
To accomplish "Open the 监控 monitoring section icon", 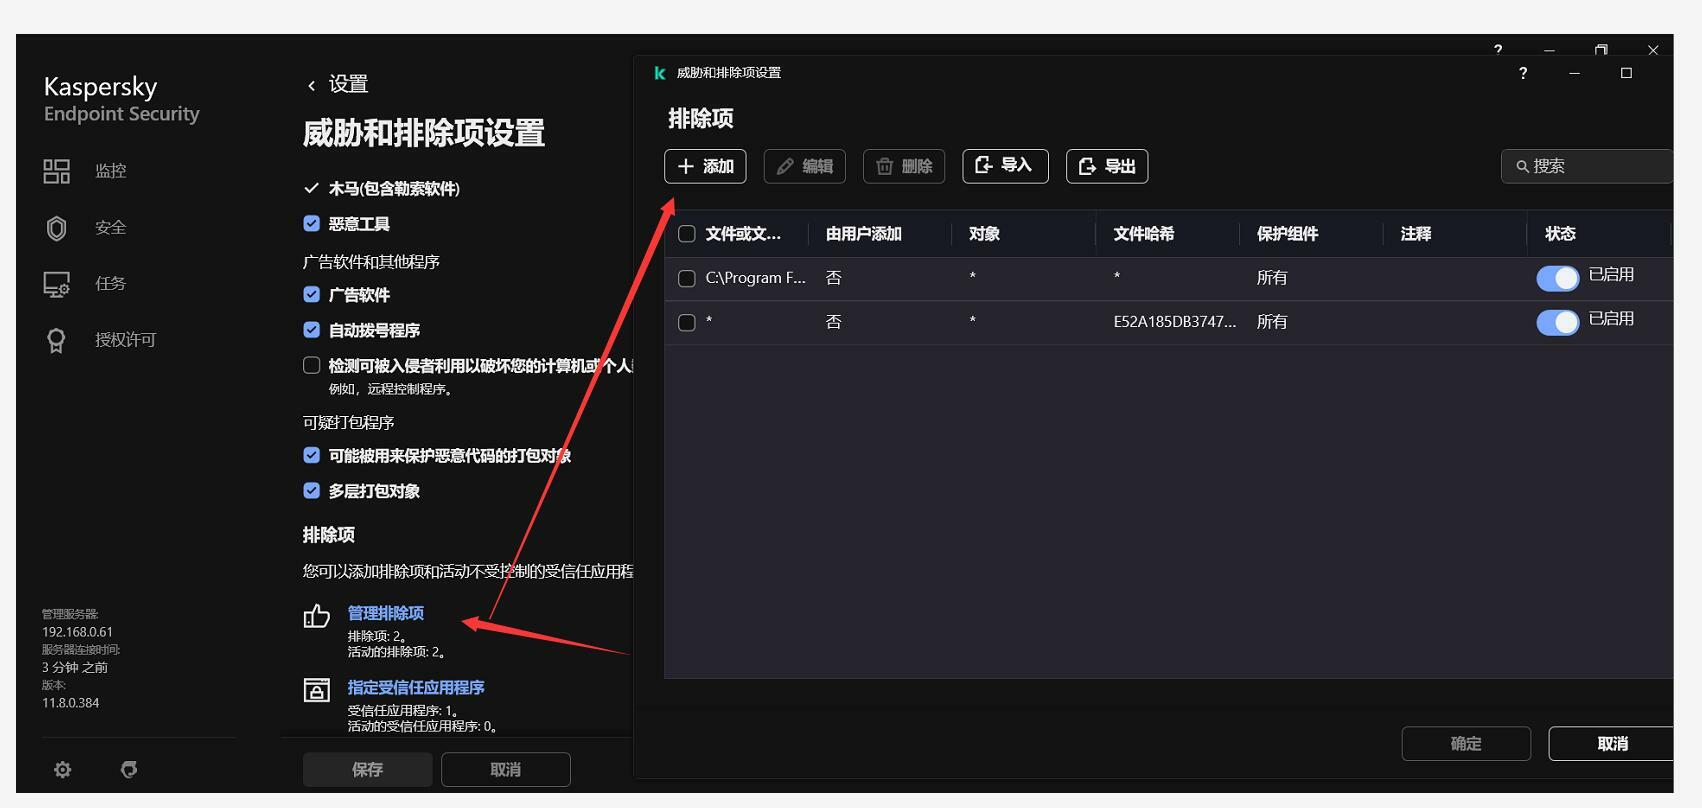I will click(x=56, y=171).
